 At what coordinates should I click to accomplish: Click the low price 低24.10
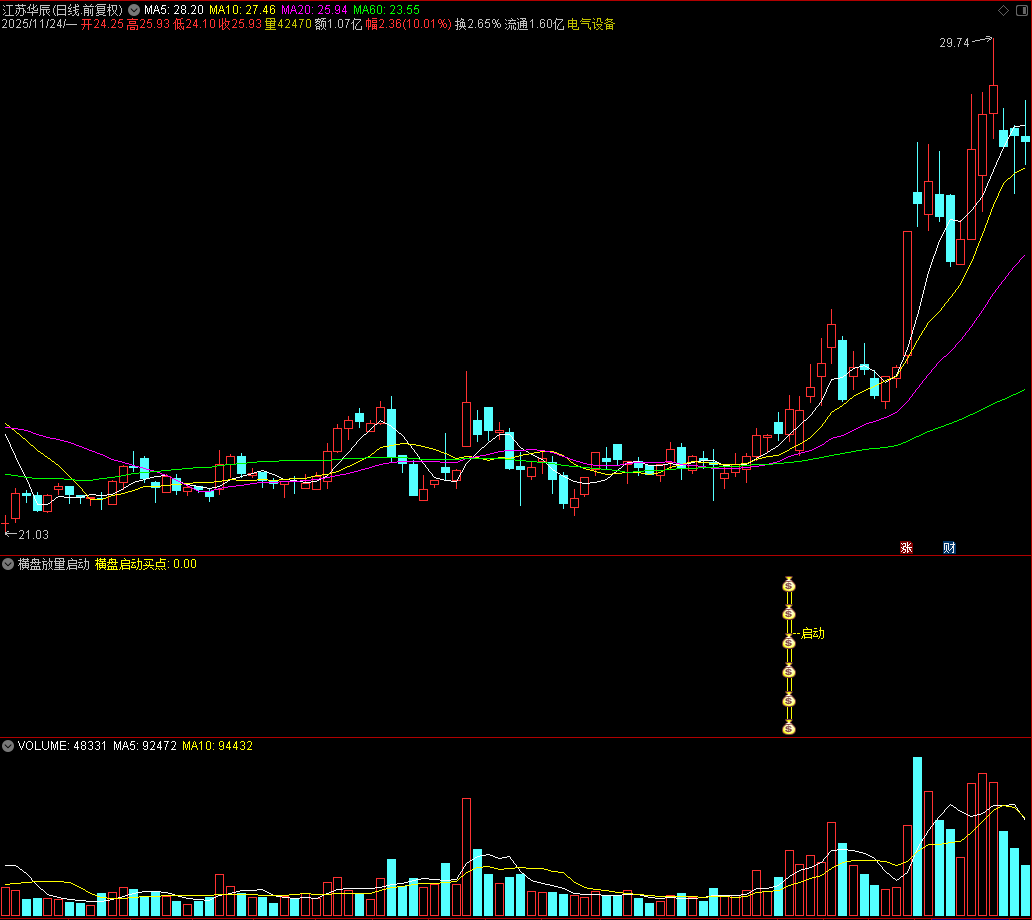(194, 24)
